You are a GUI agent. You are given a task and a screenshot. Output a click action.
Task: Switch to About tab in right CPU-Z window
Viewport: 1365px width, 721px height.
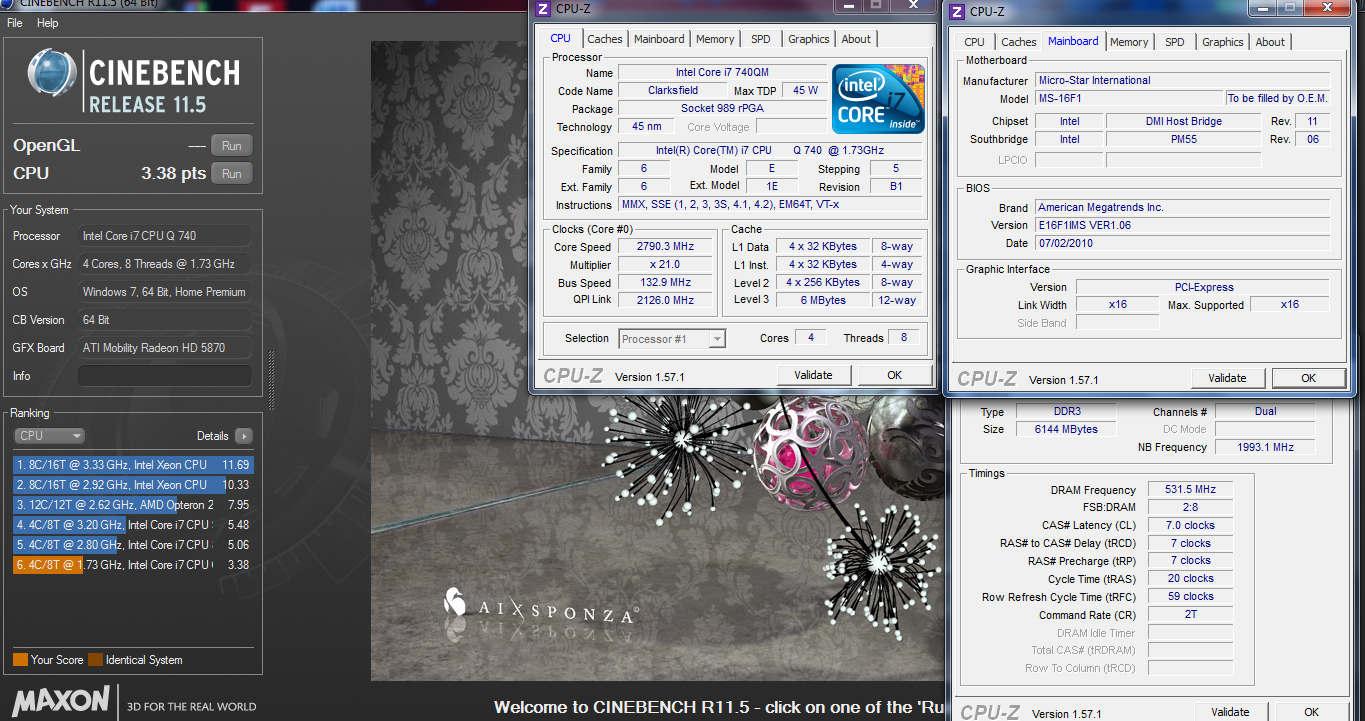pyautogui.click(x=1270, y=42)
